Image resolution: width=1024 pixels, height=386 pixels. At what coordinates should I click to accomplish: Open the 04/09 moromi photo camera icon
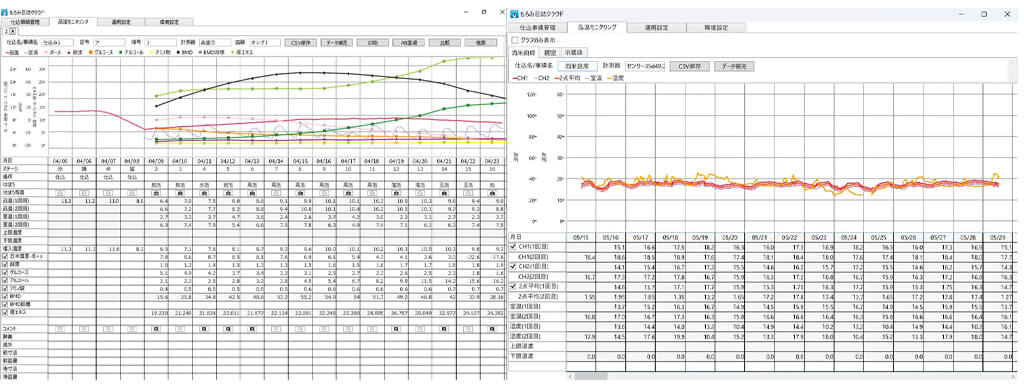coord(157,193)
